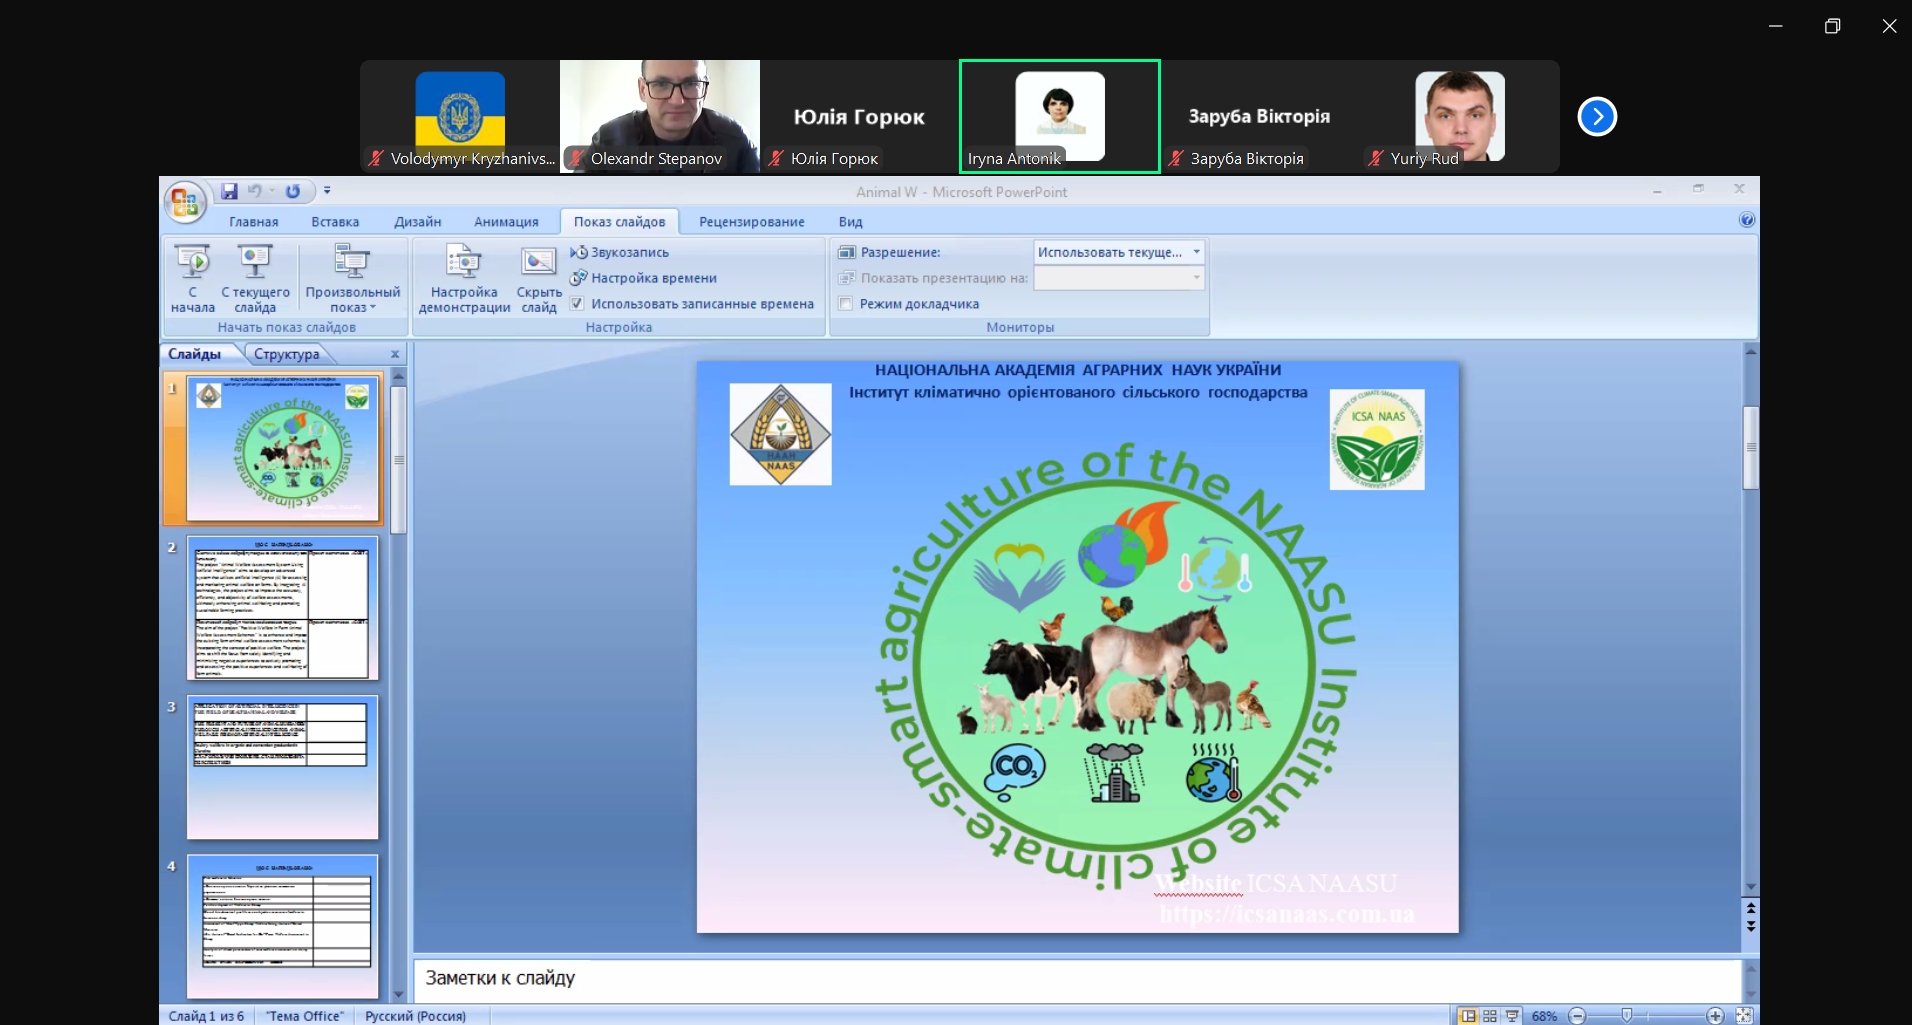Expand the resolution dropdown
Screen dimensions: 1912x1025
[x=1196, y=252]
